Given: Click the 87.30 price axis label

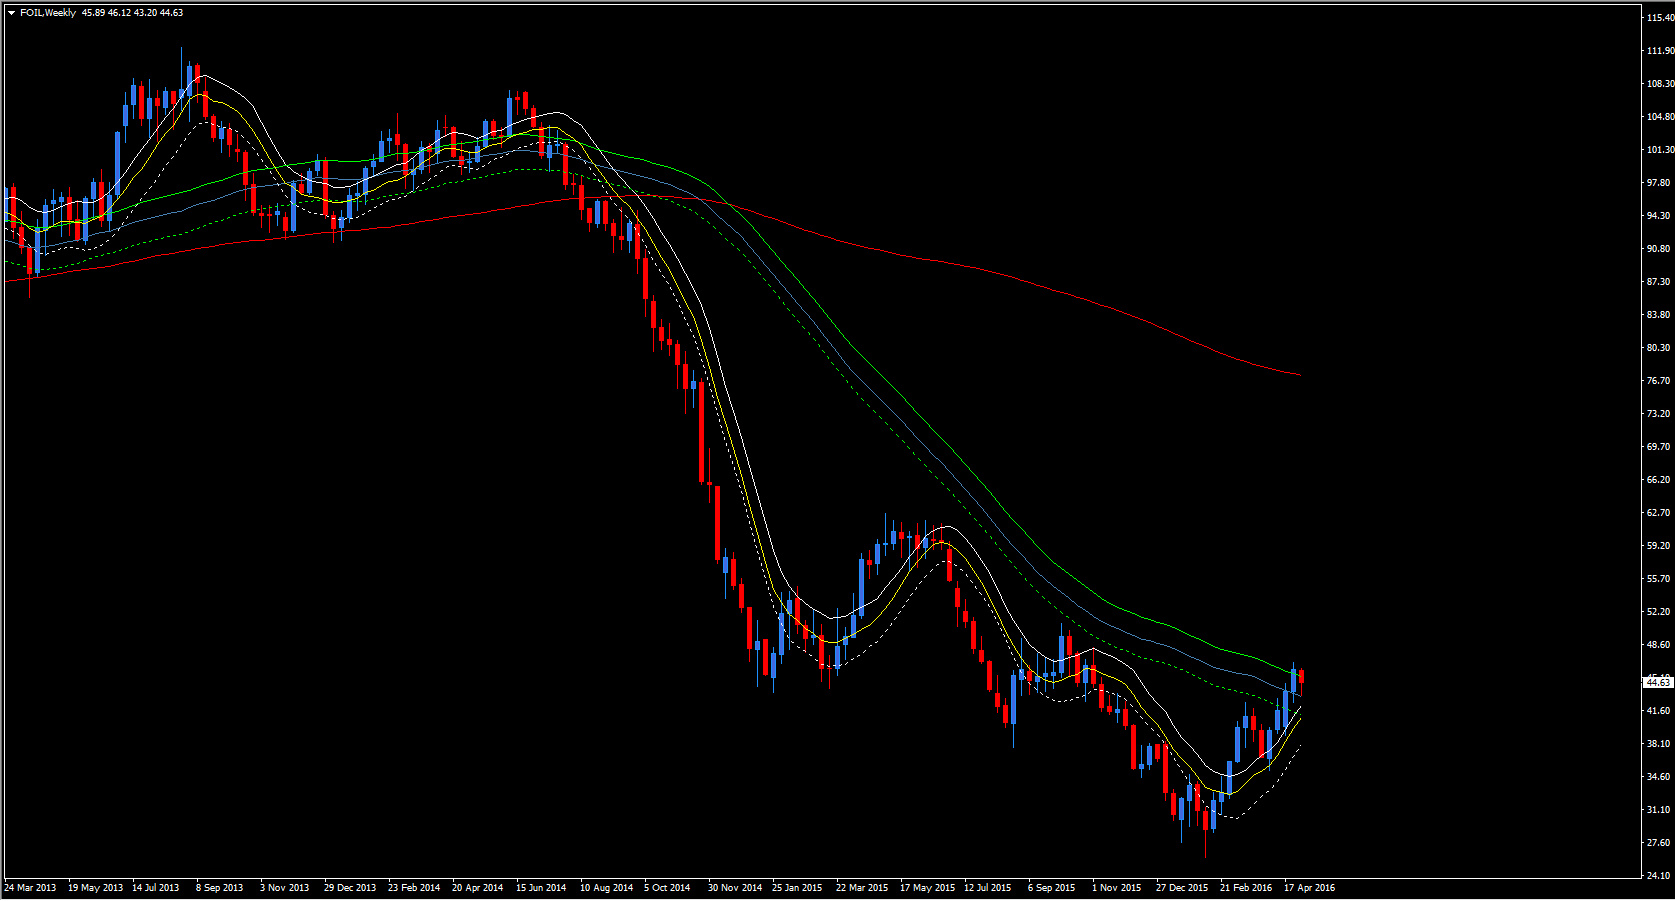Looking at the screenshot, I should pos(1659,282).
